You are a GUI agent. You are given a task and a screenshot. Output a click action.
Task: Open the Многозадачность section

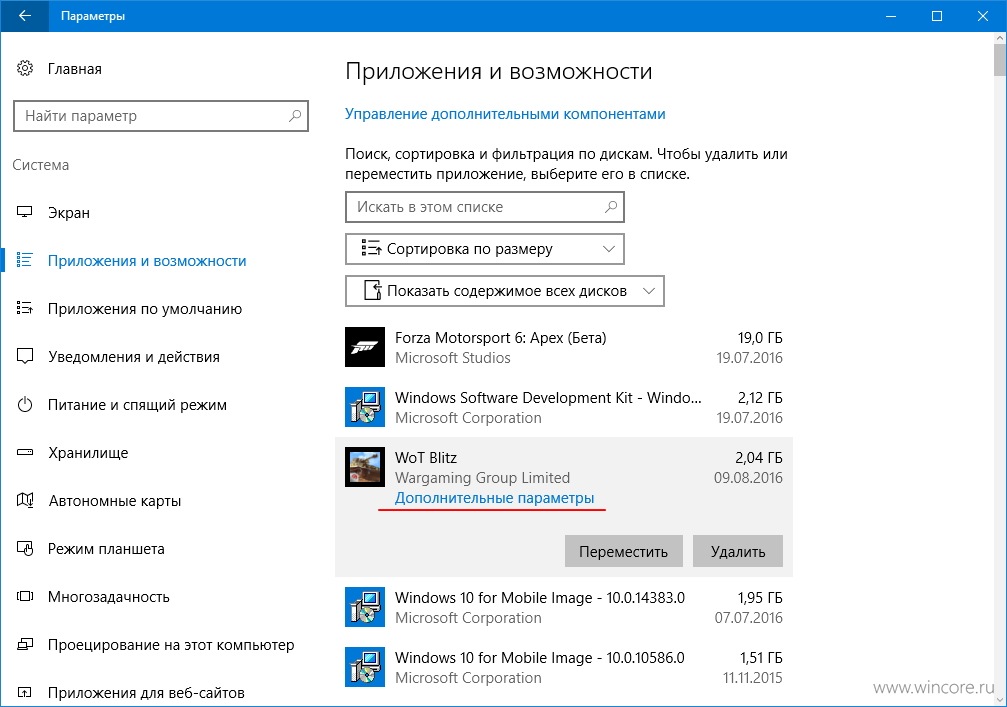(109, 597)
